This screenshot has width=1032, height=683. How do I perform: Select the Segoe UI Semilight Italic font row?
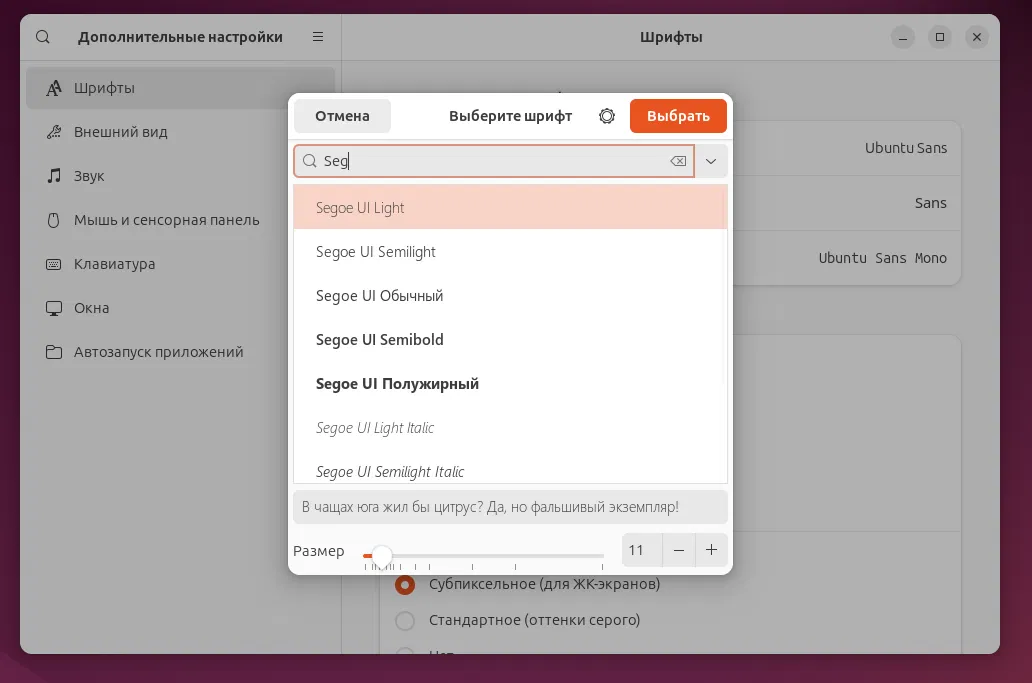click(510, 468)
